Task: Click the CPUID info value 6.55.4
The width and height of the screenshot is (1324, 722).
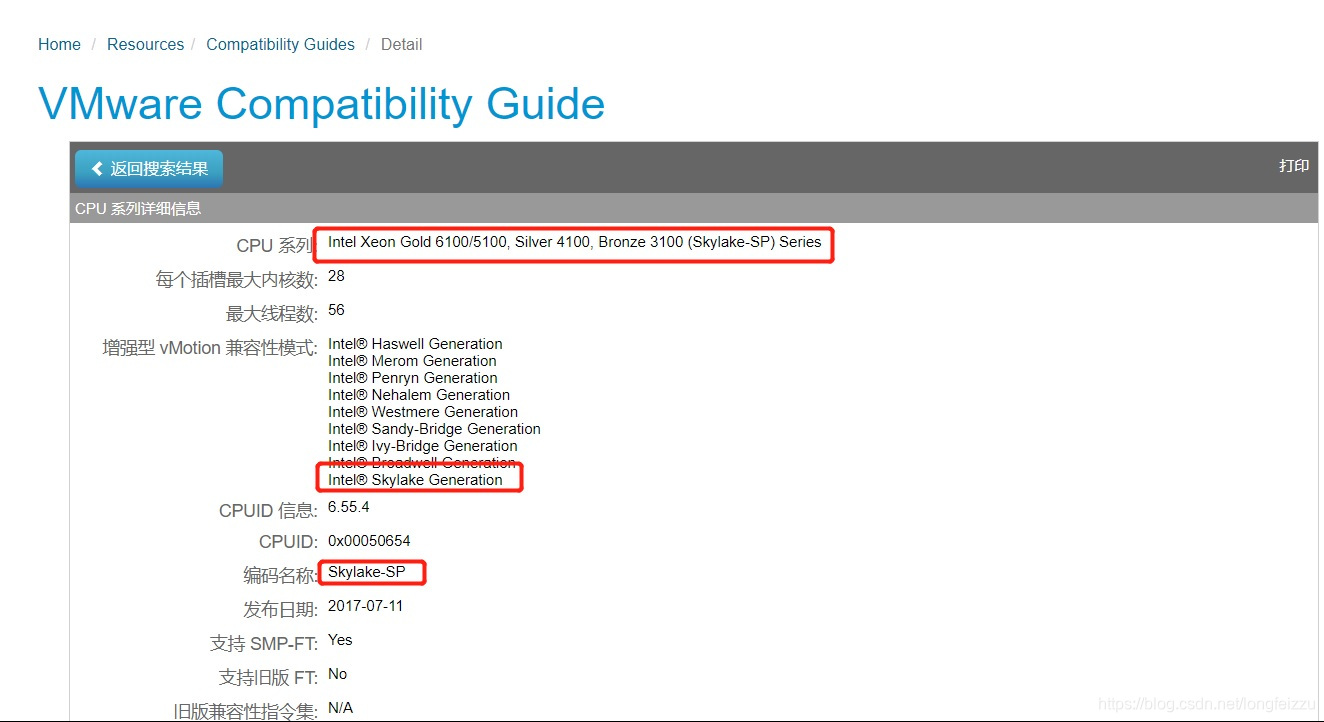Action: click(x=348, y=507)
